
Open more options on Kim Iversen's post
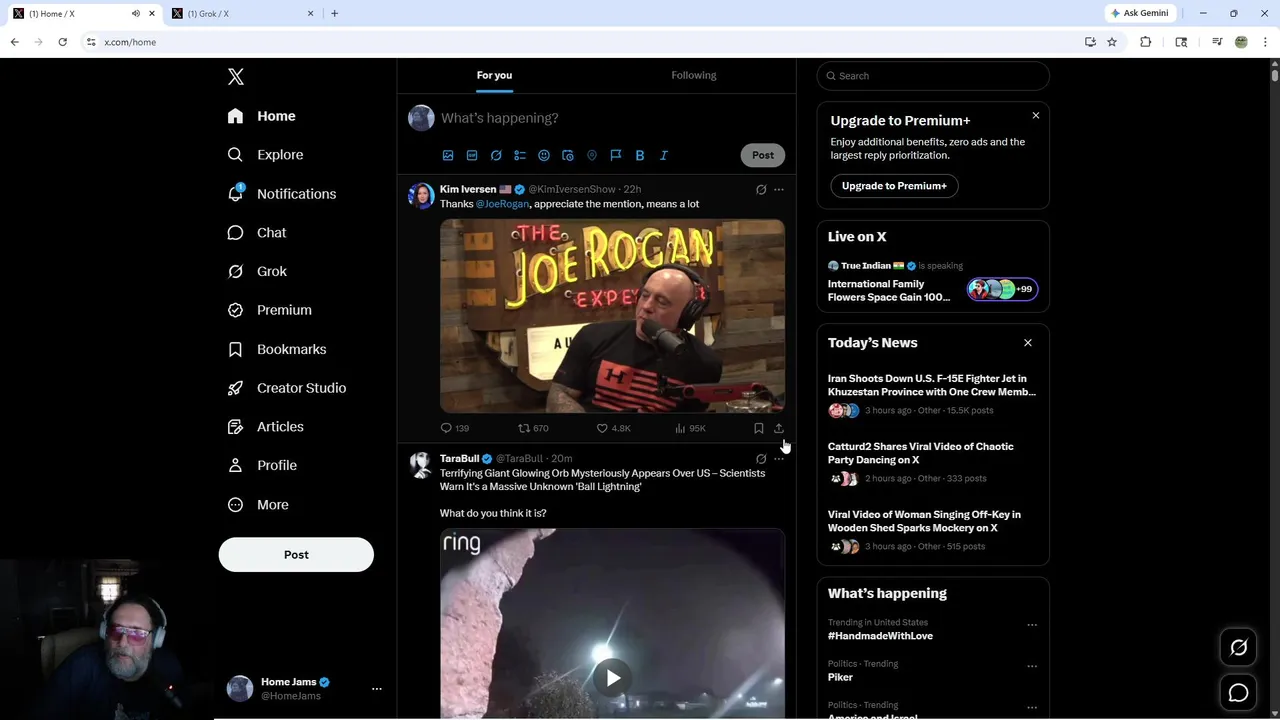[x=779, y=189]
